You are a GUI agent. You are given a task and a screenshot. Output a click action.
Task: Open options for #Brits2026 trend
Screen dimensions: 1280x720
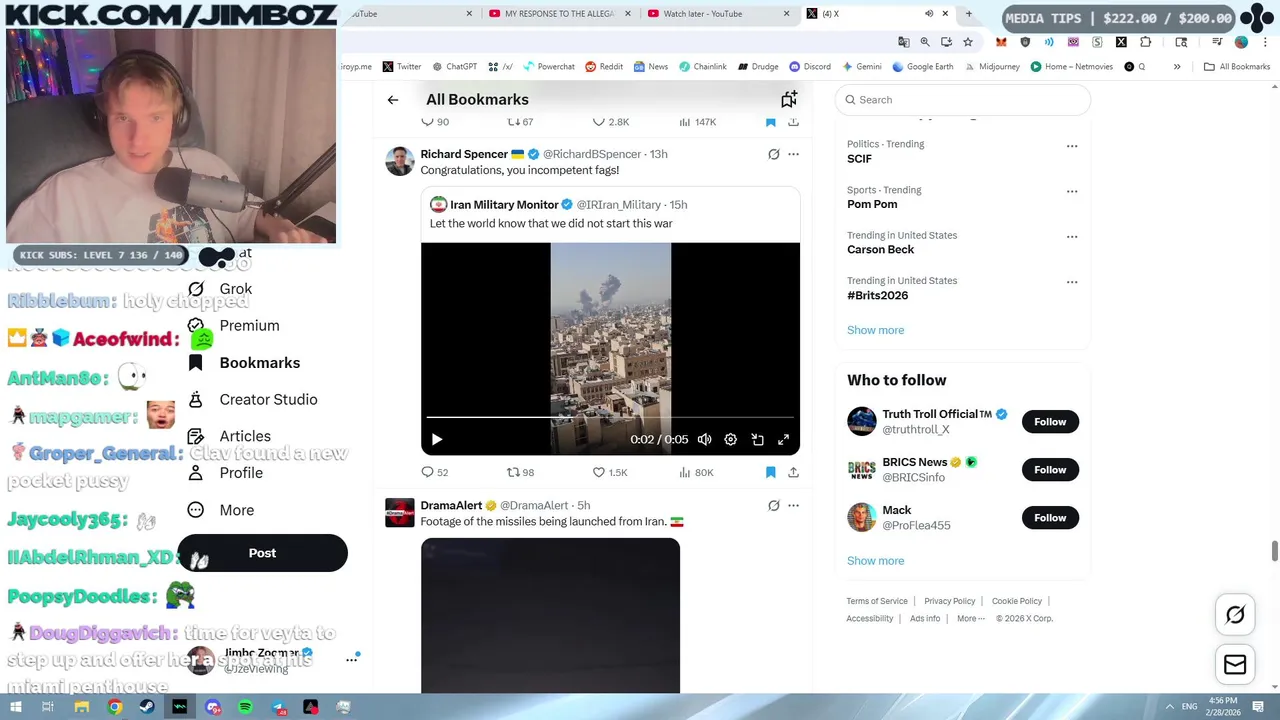(1072, 282)
